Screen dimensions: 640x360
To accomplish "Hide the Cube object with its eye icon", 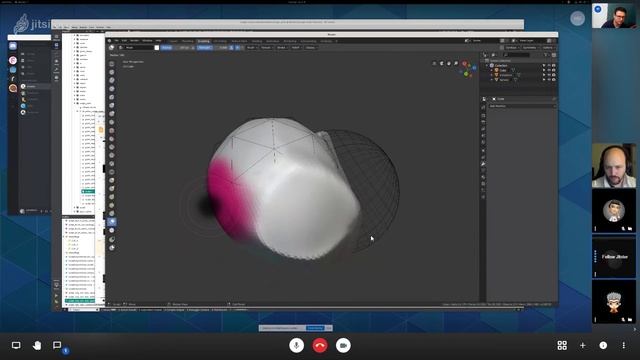I will pyautogui.click(x=549, y=70).
